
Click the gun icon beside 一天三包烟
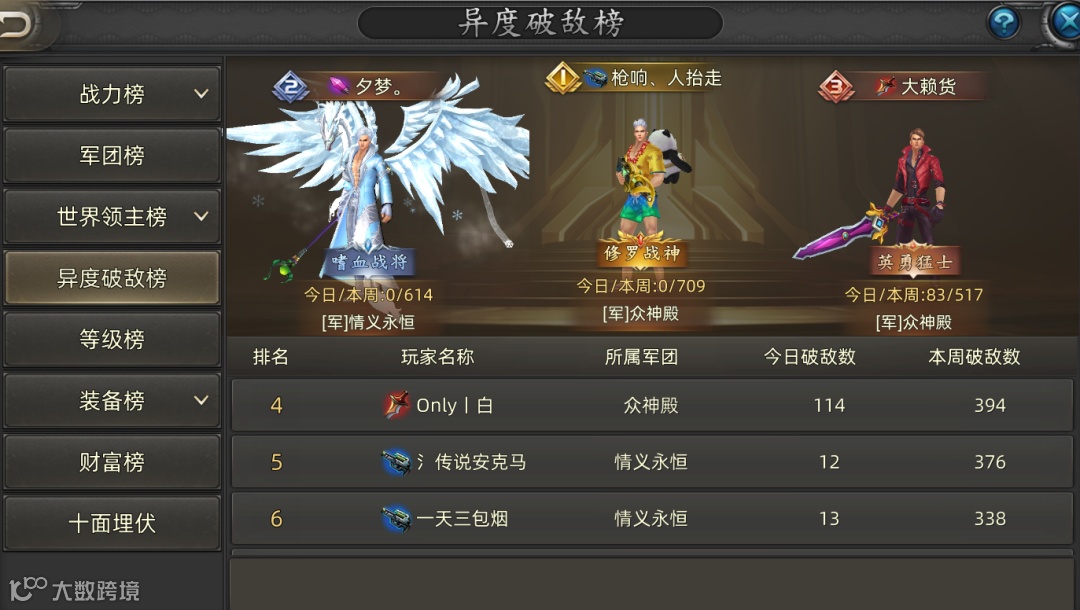[396, 518]
